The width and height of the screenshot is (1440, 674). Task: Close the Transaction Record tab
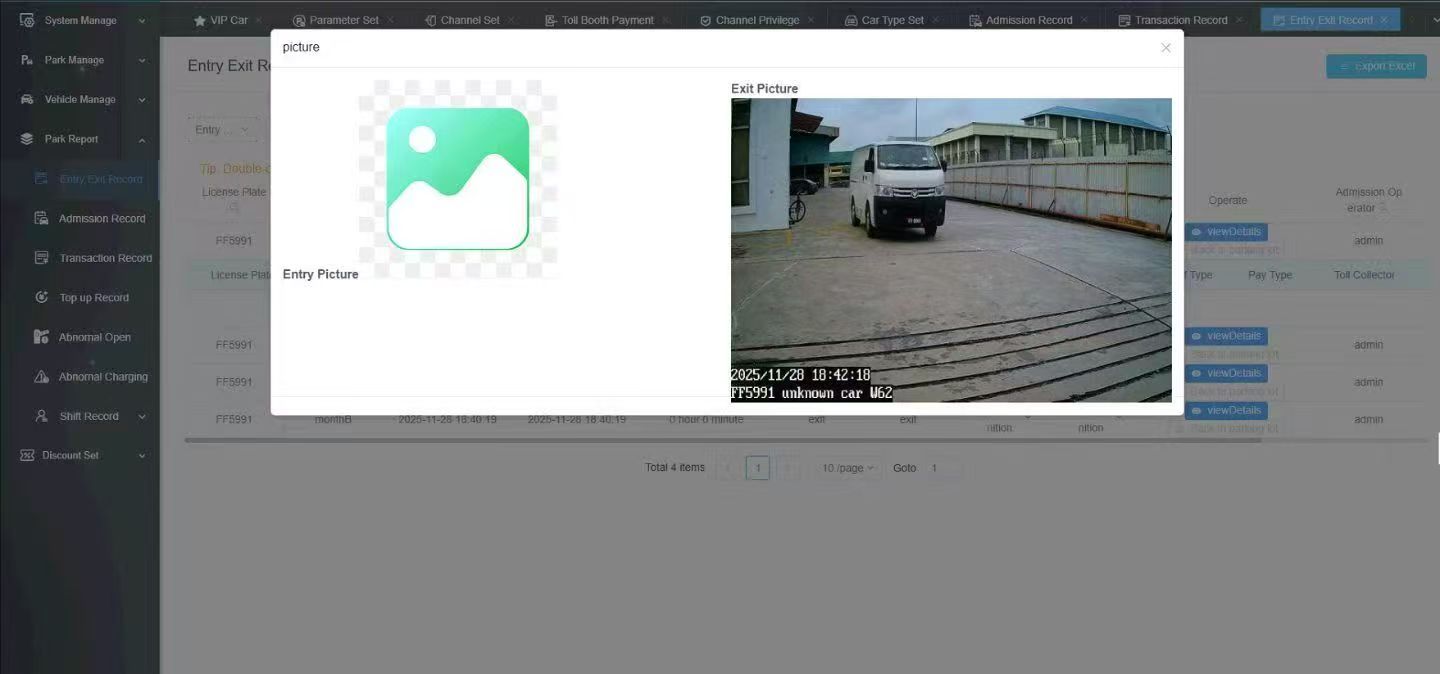tap(1240, 20)
